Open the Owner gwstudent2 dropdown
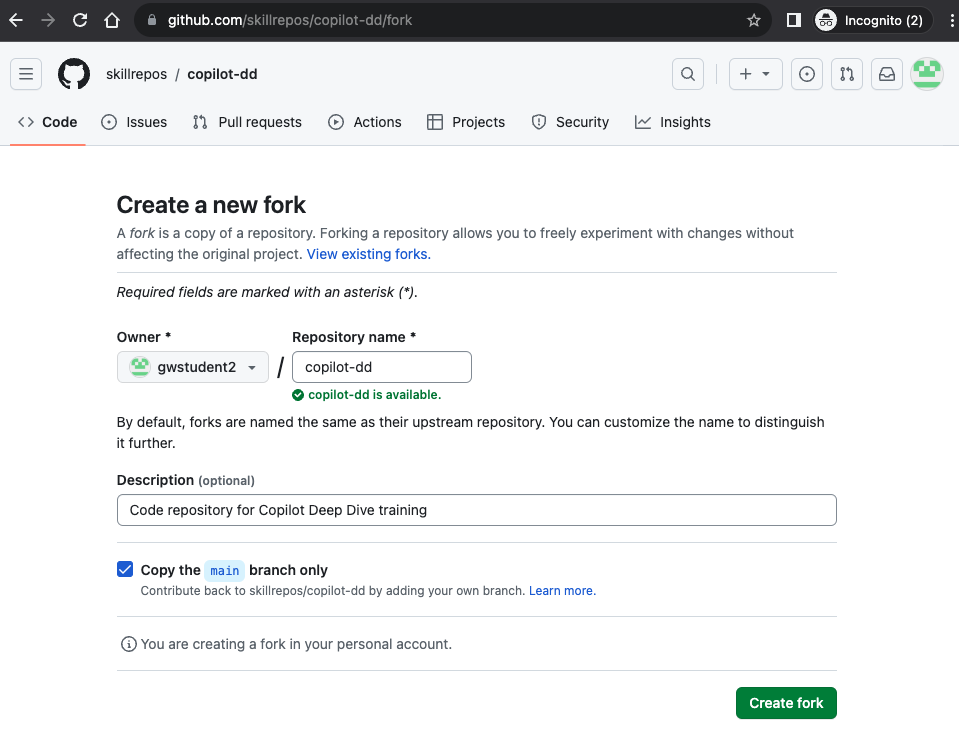This screenshot has height=738, width=959. [x=193, y=367]
